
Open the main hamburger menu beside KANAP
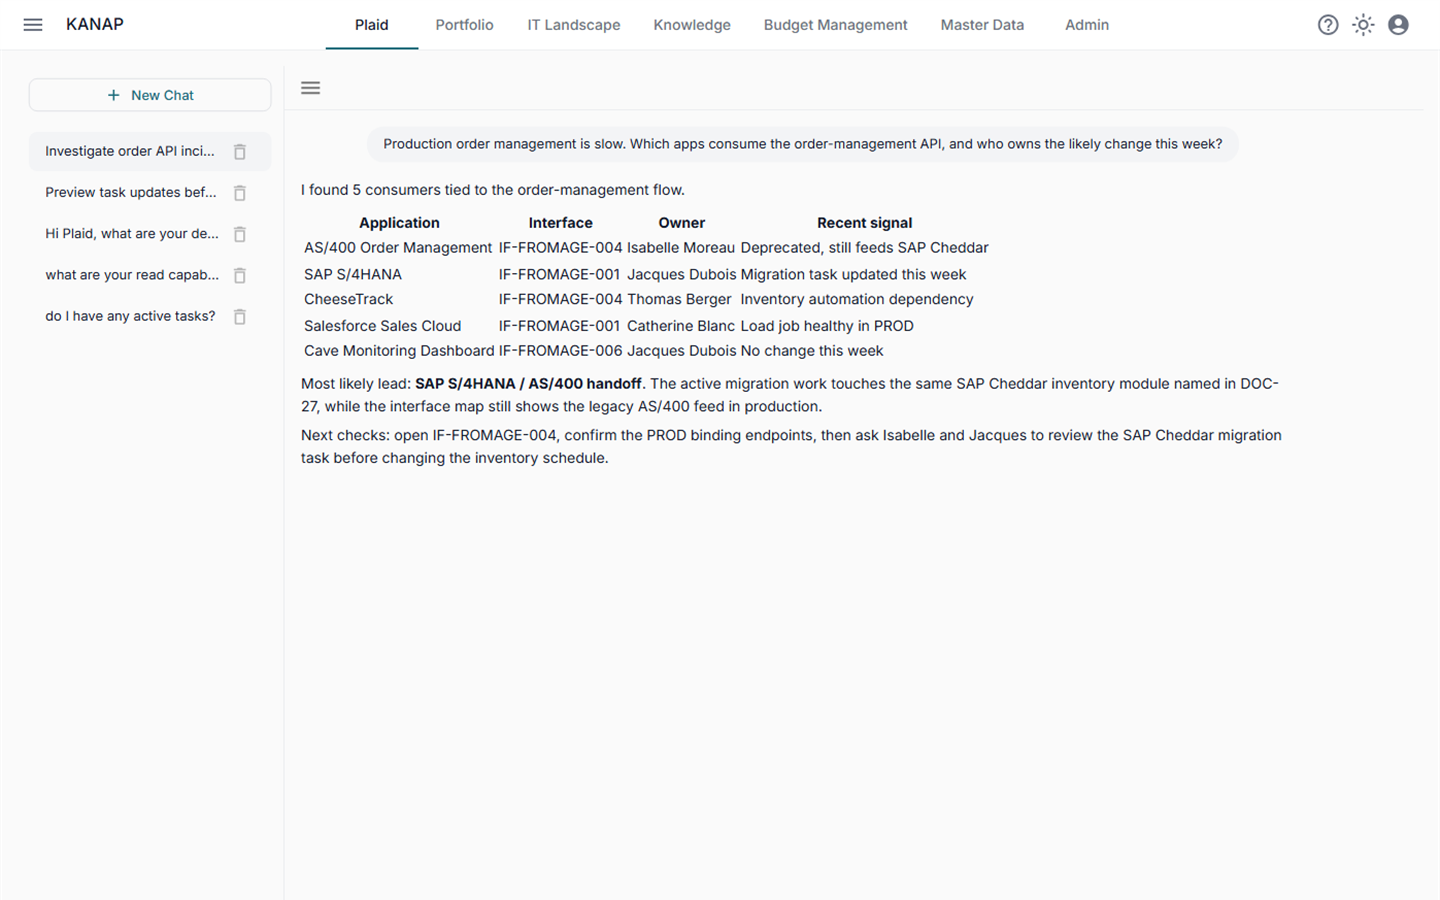click(x=33, y=25)
